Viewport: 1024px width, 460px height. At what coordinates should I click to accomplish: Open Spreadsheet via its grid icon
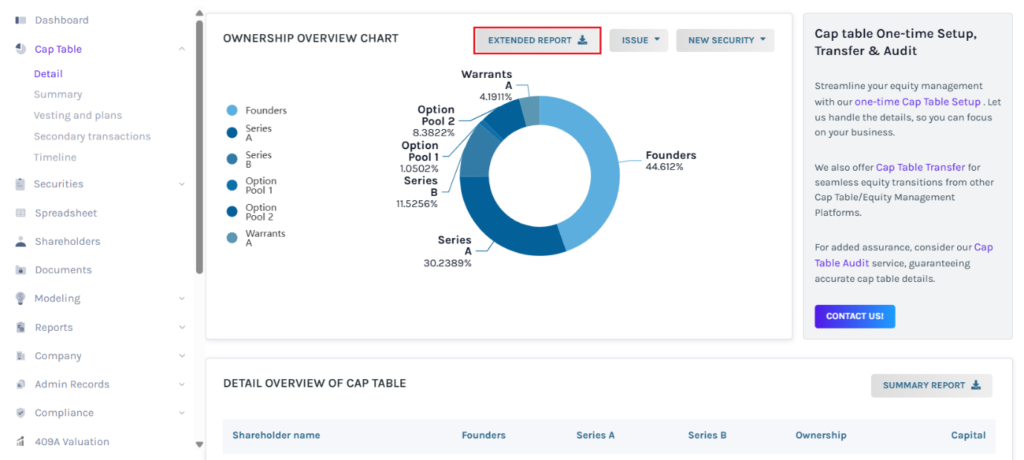(21, 213)
